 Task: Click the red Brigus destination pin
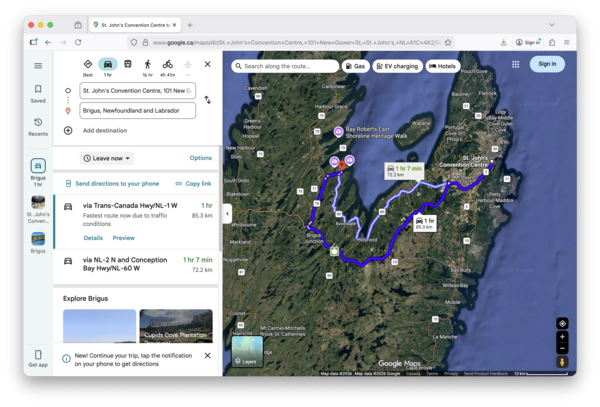pos(342,165)
